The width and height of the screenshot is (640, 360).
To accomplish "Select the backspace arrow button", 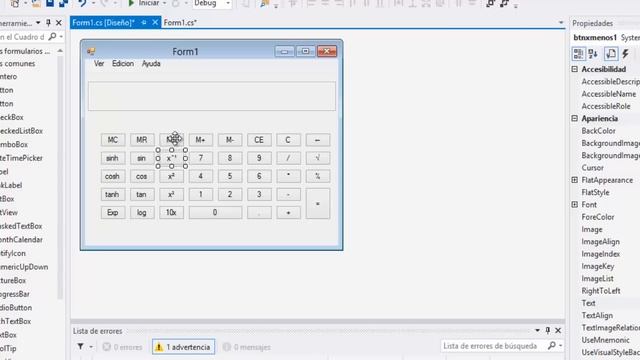I will coord(318,140).
